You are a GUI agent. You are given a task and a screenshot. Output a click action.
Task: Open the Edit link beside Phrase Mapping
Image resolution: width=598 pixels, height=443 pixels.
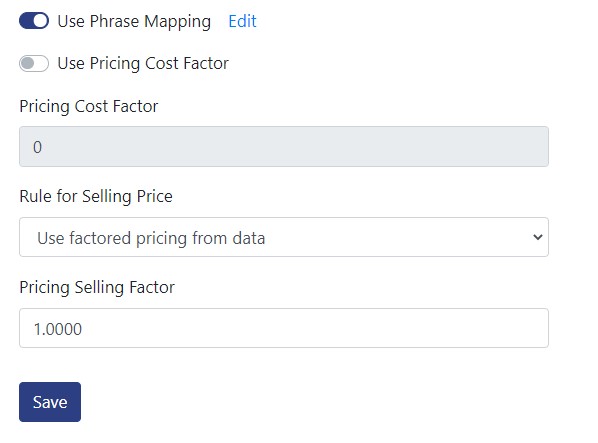(242, 21)
